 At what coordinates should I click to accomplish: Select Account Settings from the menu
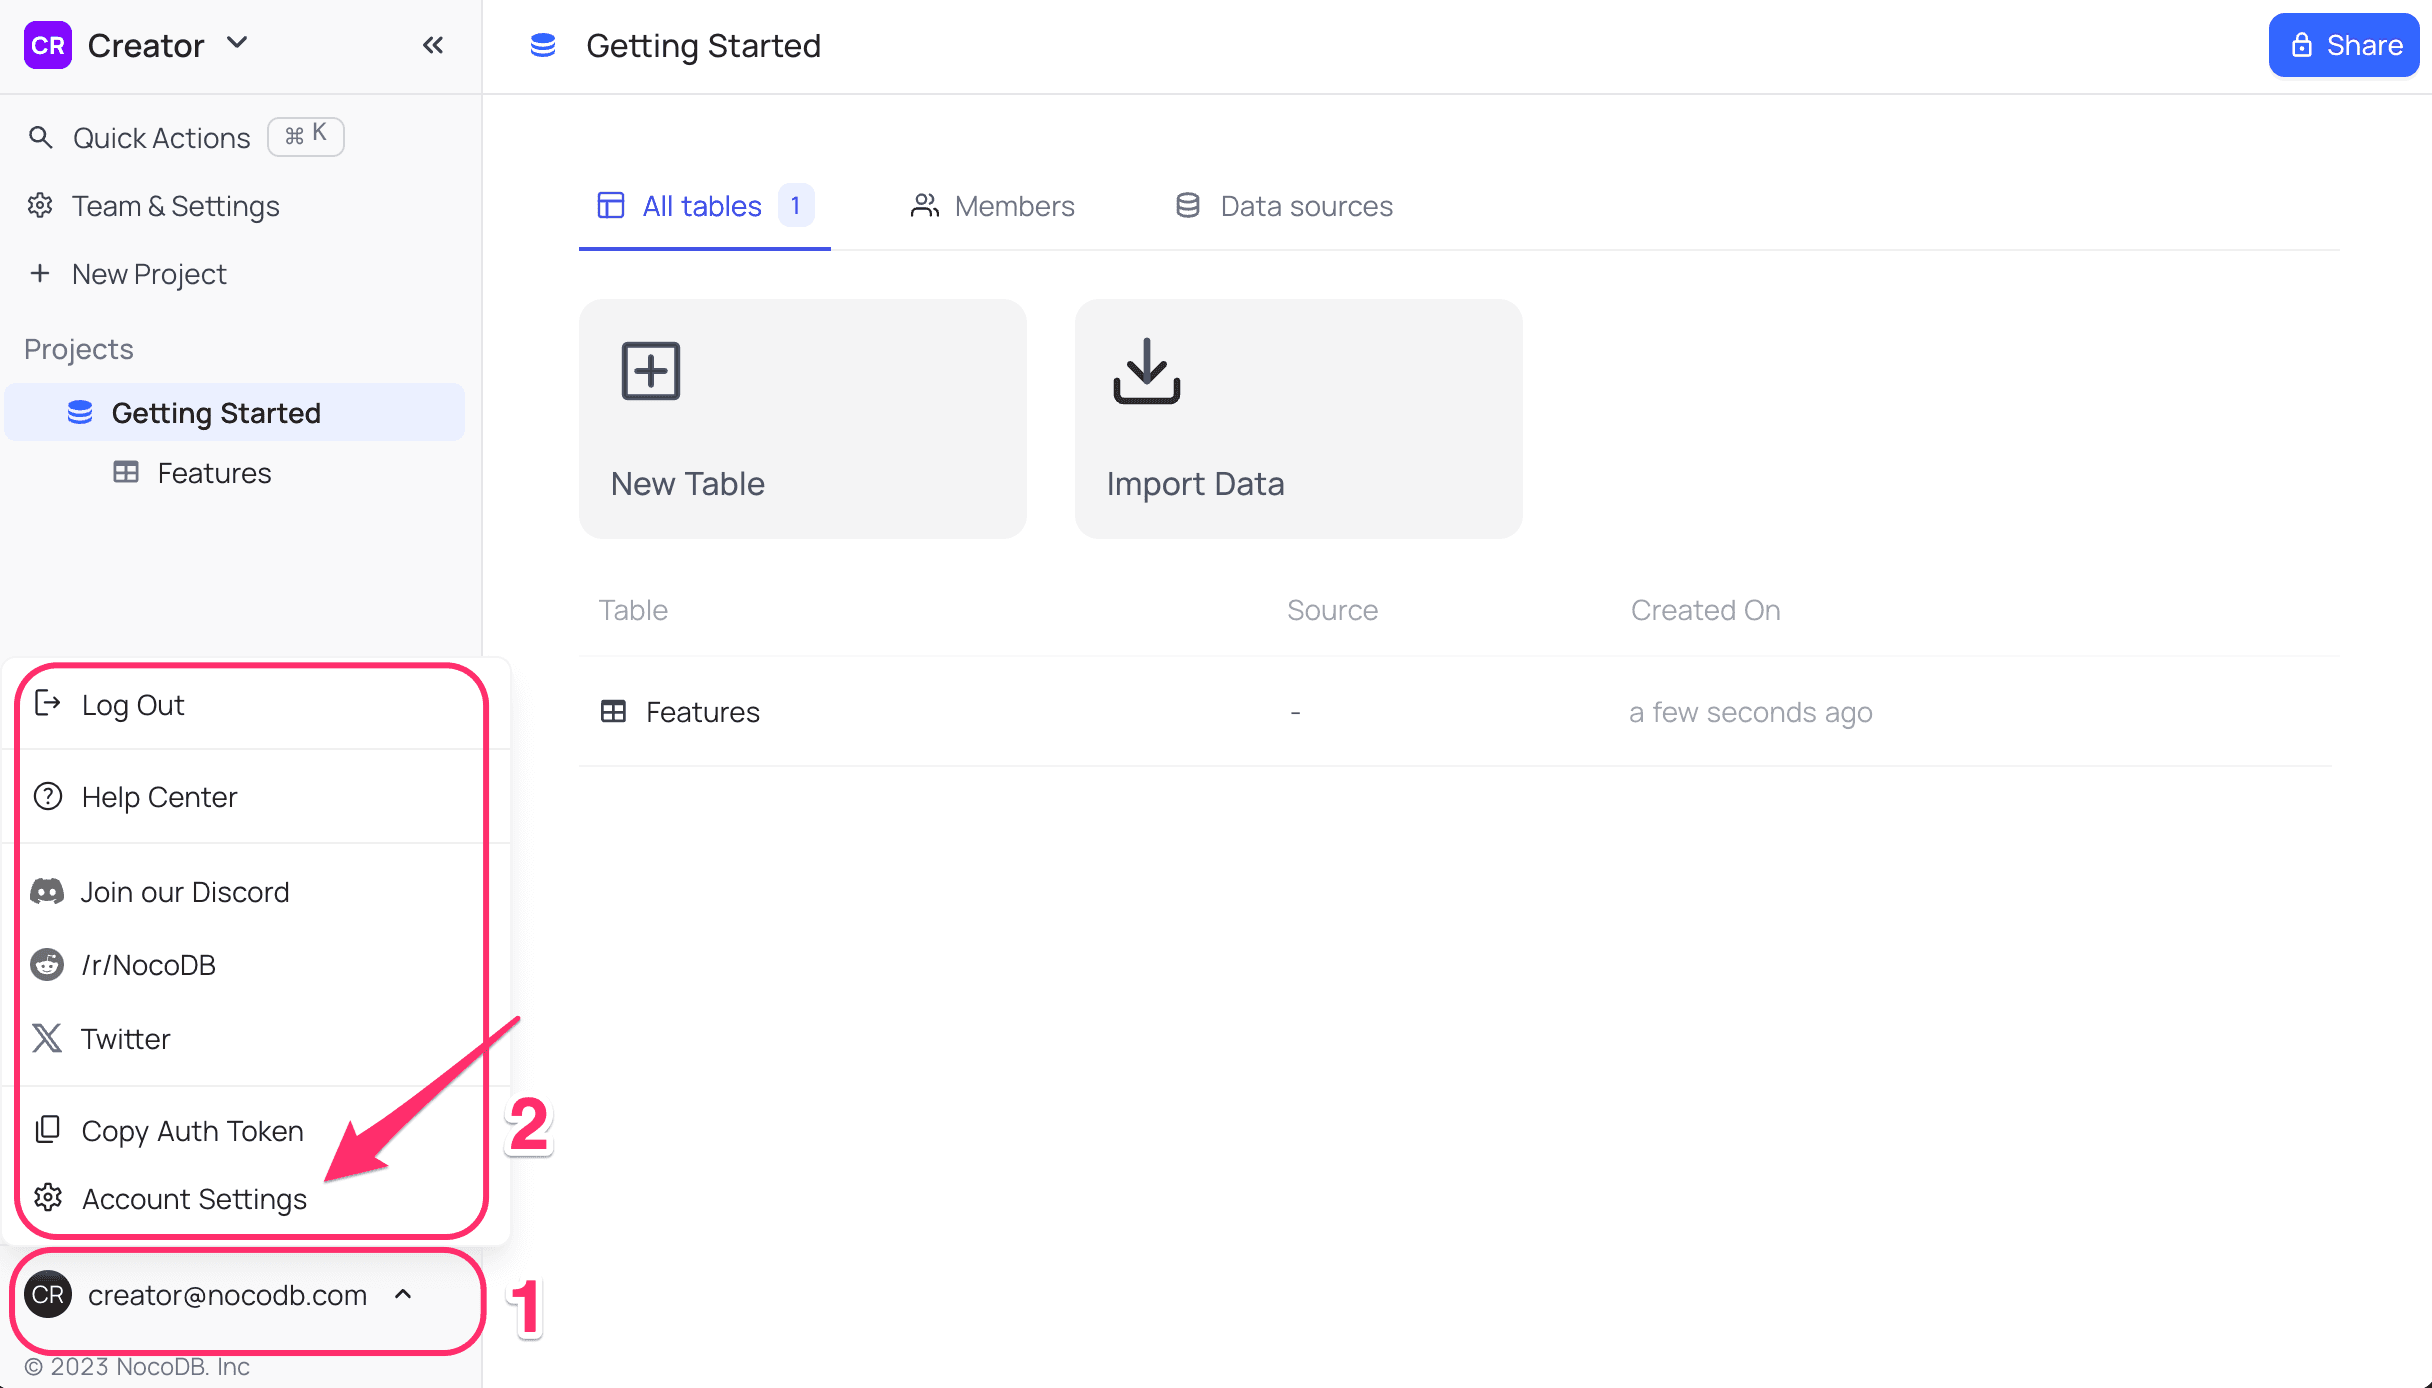coord(194,1198)
